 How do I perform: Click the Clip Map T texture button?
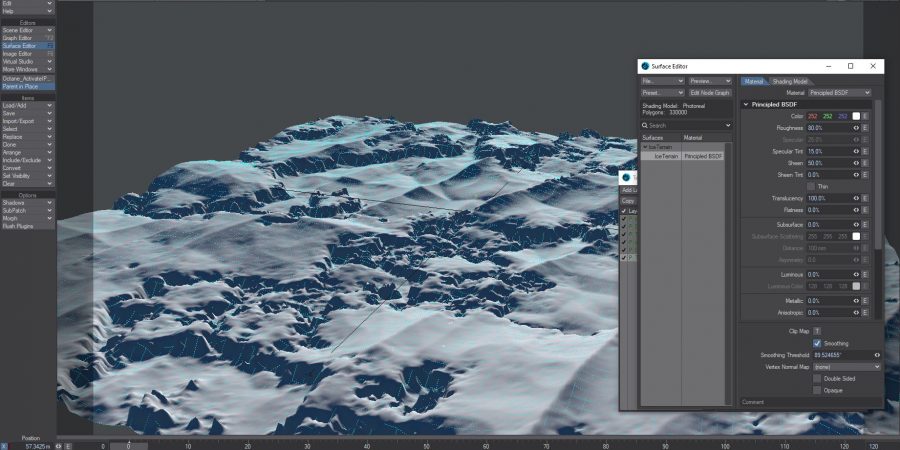(817, 330)
